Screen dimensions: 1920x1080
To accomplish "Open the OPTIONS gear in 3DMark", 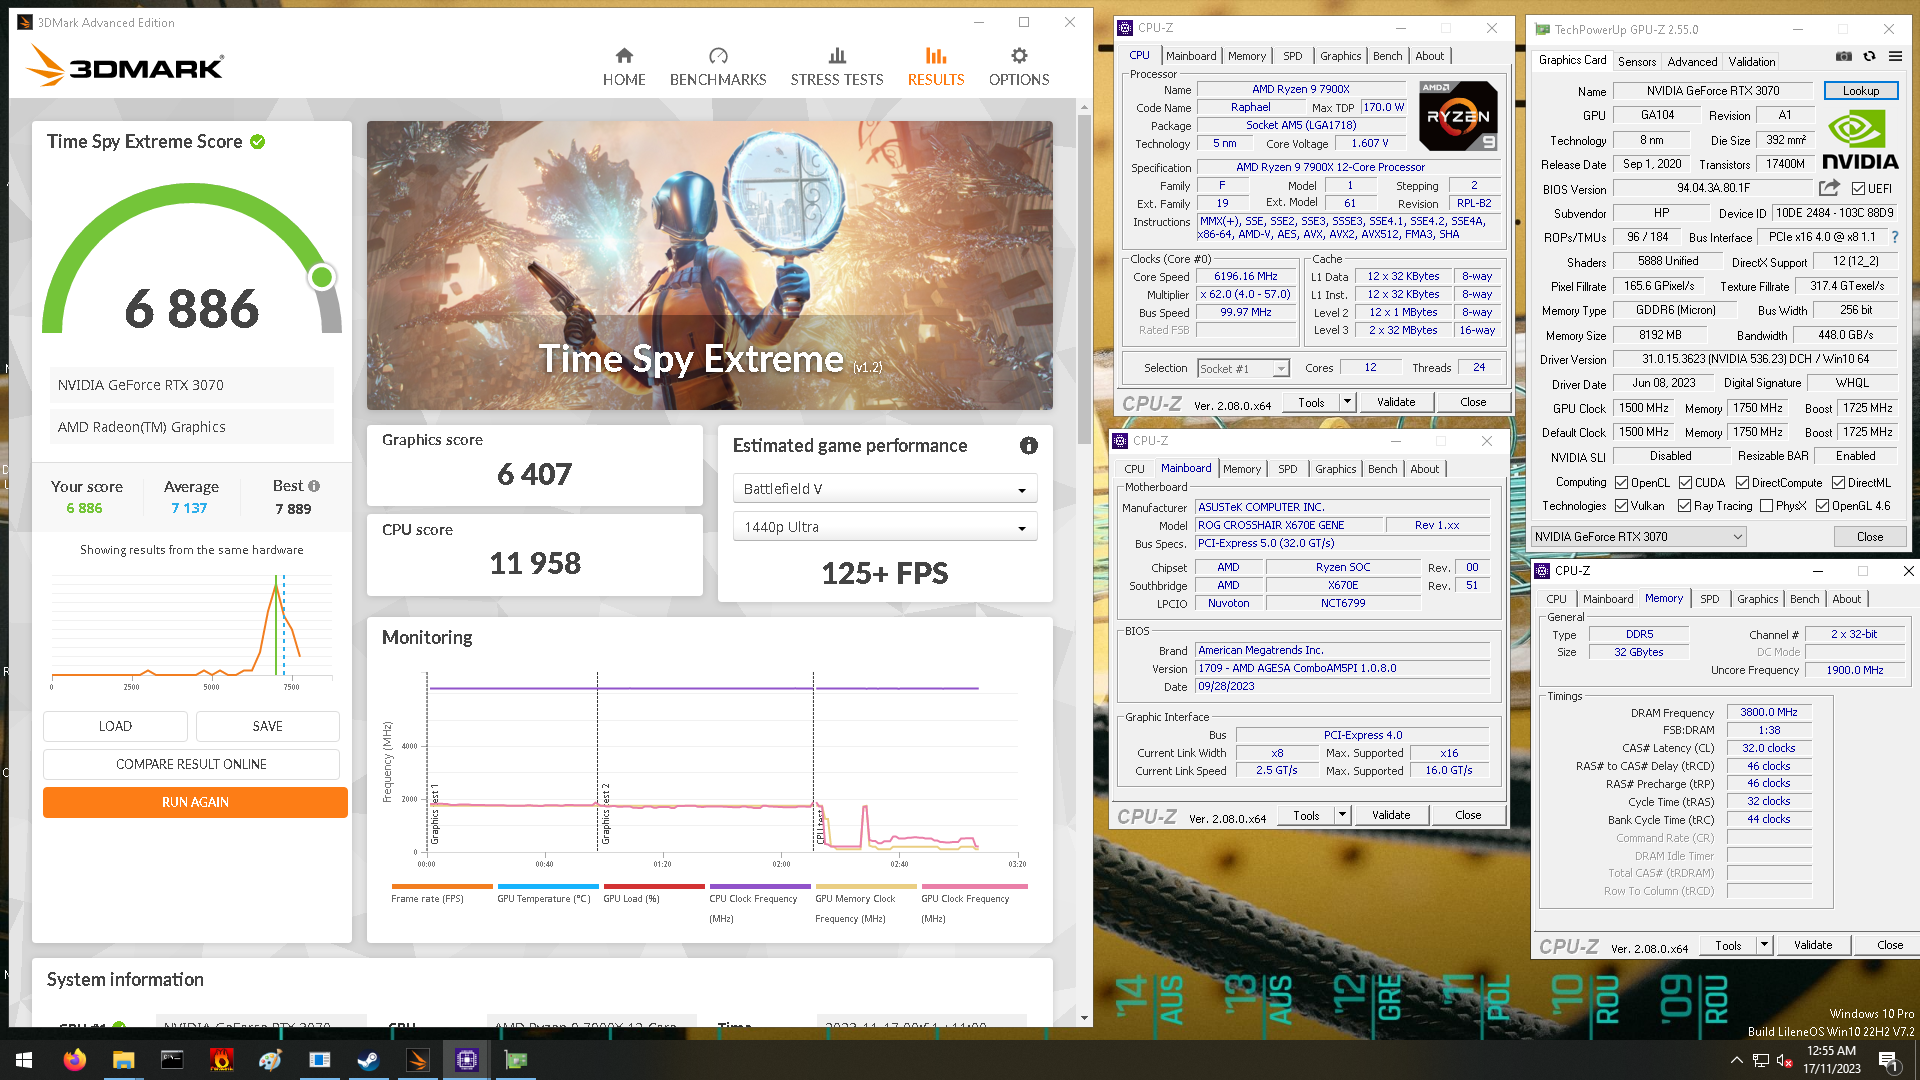I will (x=1019, y=67).
